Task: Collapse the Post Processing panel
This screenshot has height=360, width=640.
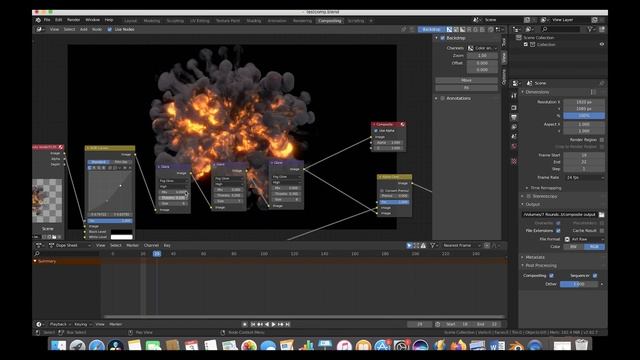Action: coord(522,265)
